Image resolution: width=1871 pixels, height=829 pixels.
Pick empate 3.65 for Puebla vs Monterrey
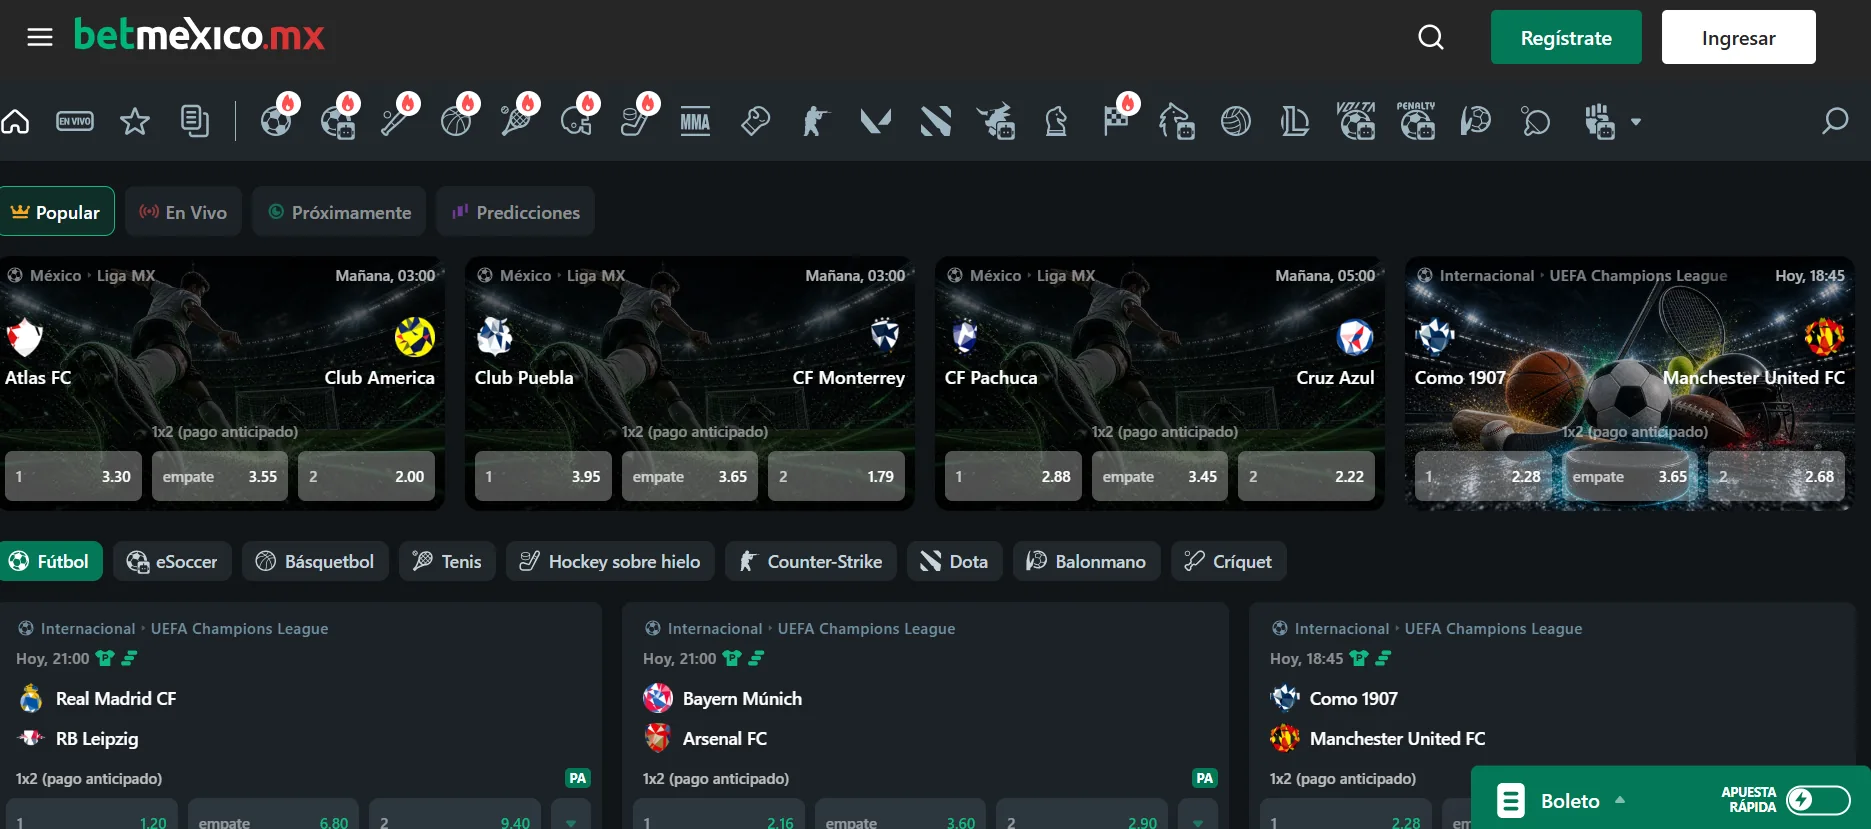(690, 476)
